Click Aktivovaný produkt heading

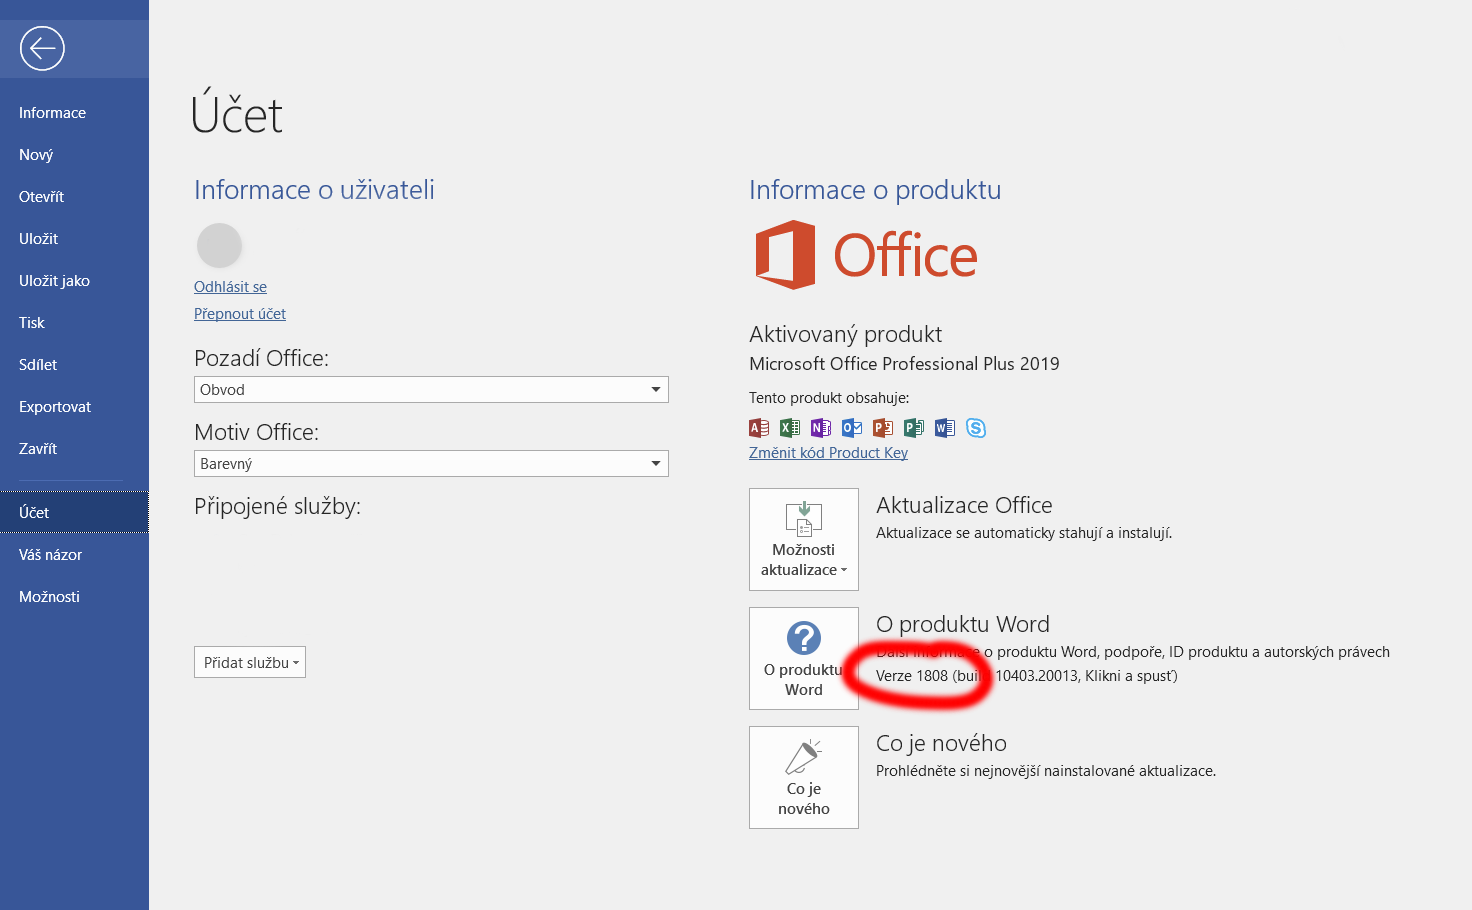(x=845, y=334)
